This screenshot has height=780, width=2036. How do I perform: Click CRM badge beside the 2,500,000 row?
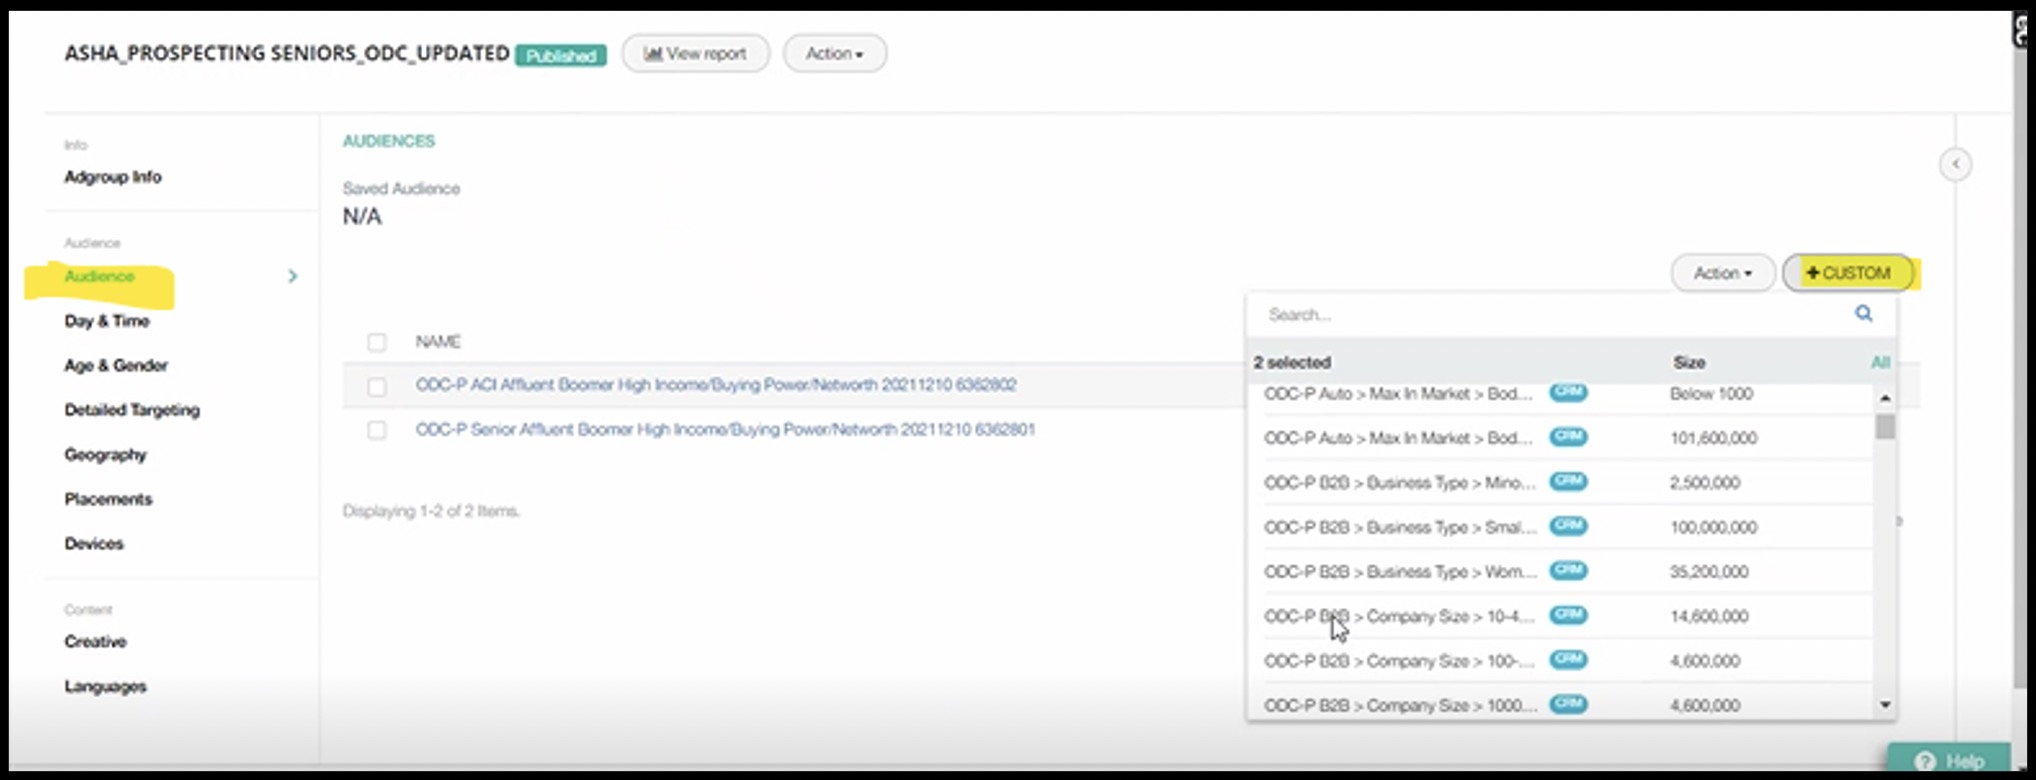click(1568, 481)
